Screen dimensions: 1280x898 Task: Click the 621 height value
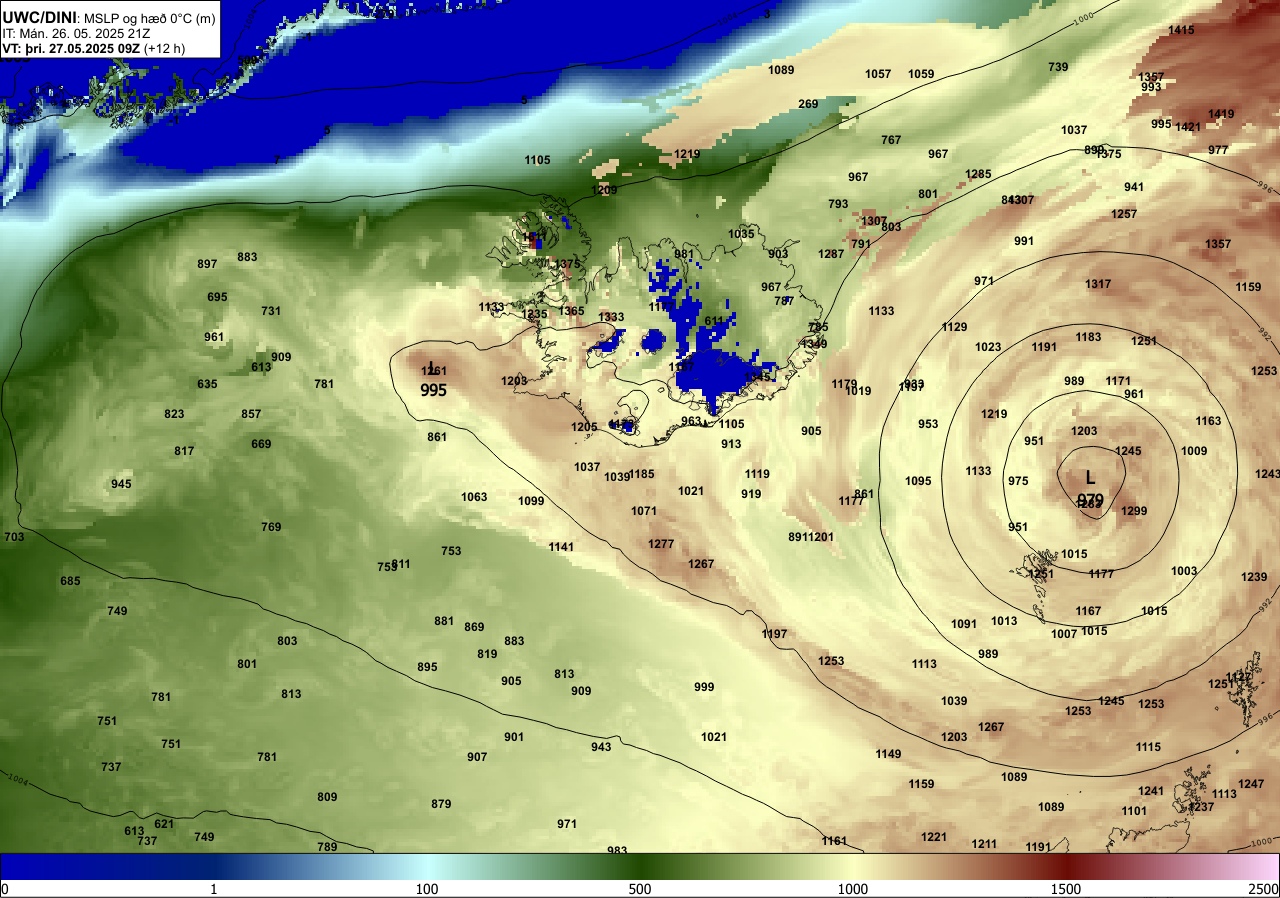pyautogui.click(x=164, y=824)
